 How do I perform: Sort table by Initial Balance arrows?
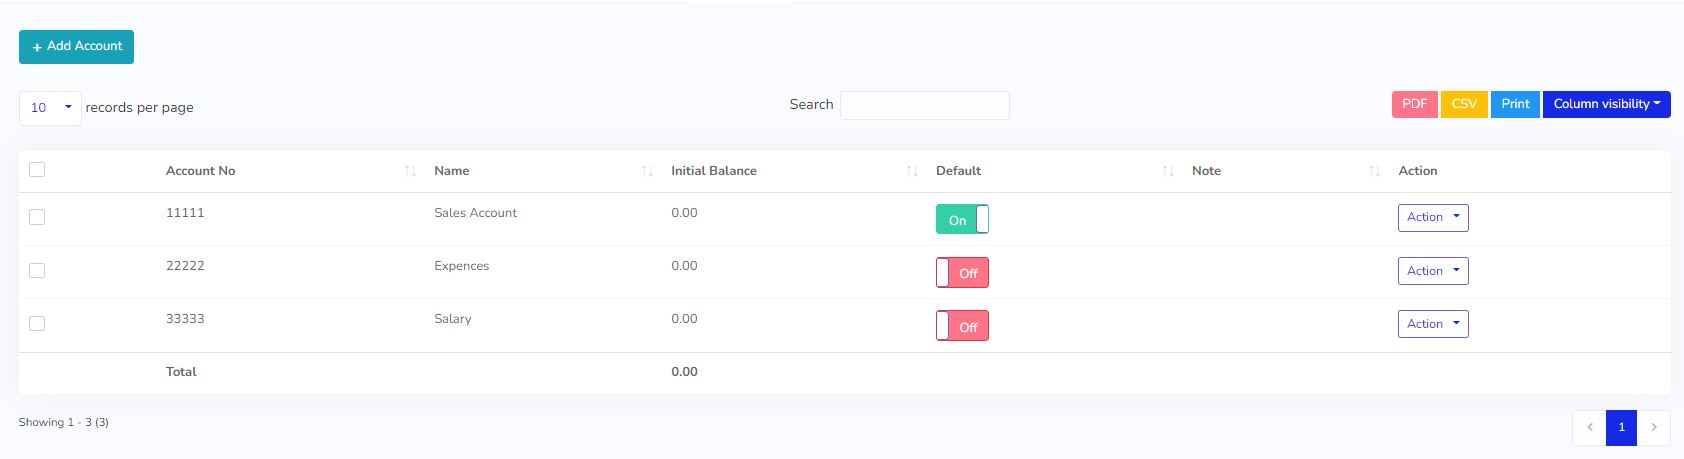(x=911, y=172)
